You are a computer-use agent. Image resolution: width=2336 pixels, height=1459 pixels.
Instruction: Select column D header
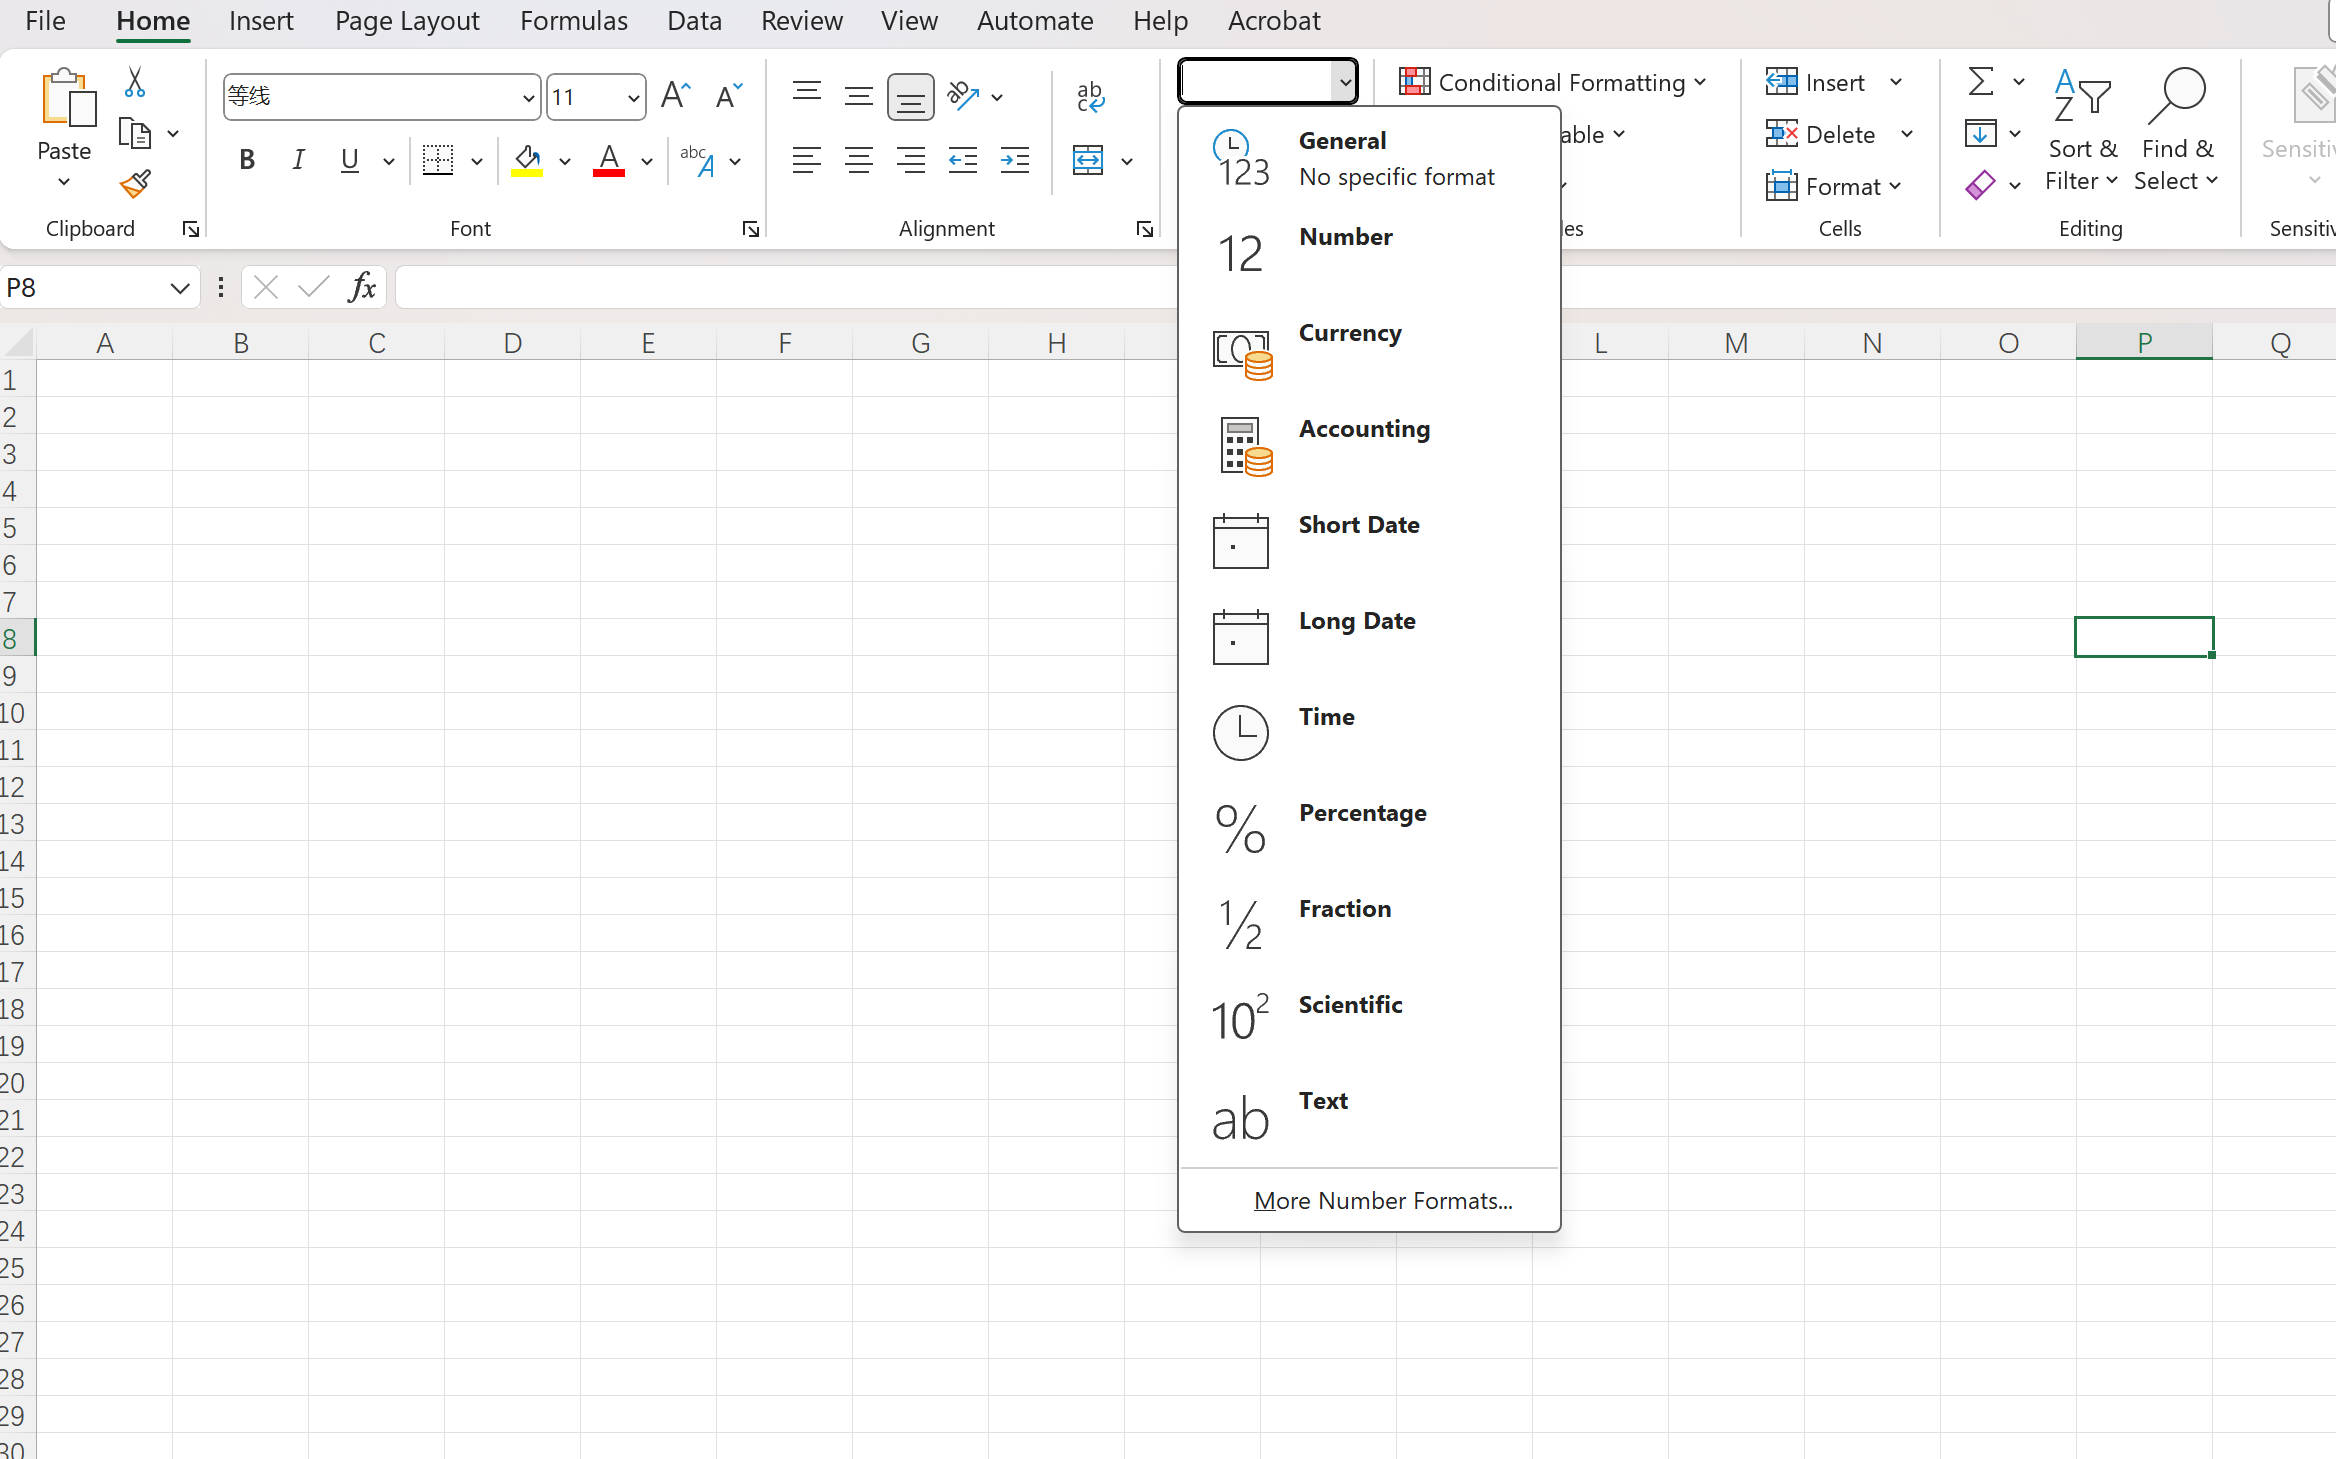point(513,344)
